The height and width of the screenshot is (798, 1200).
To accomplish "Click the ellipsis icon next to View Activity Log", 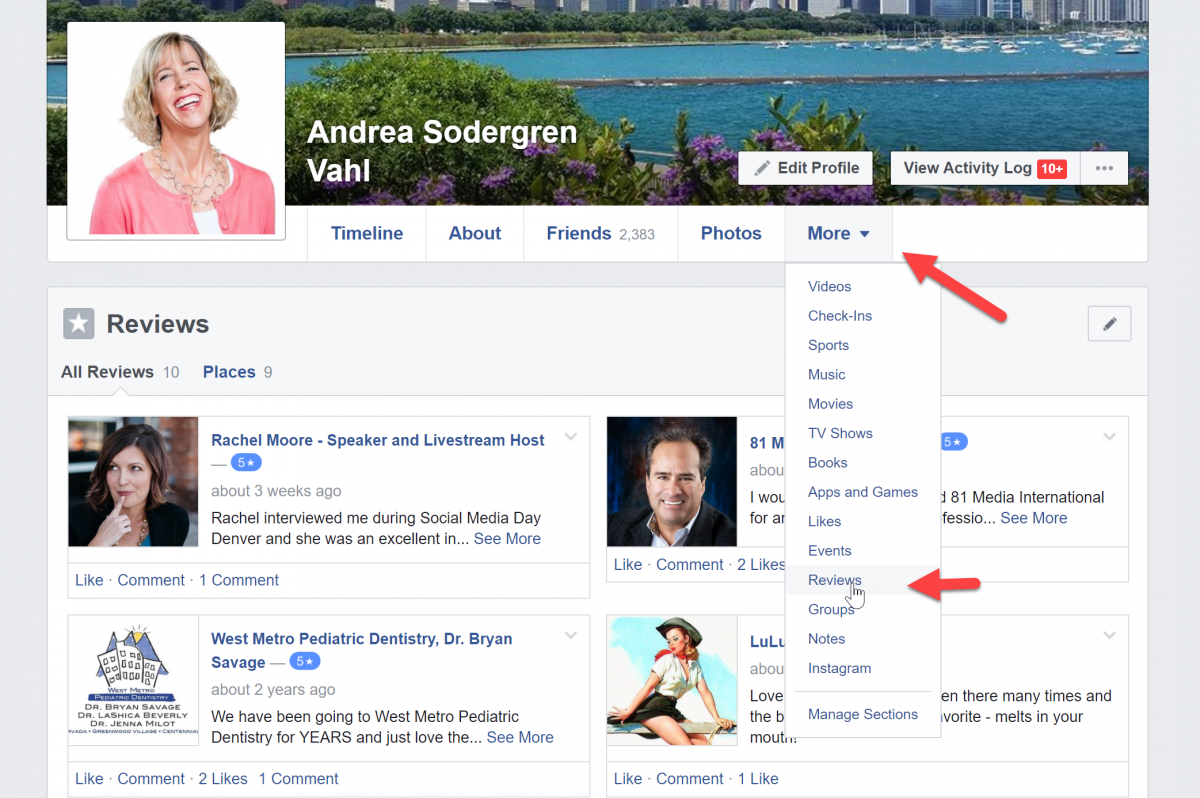I will coord(1103,167).
